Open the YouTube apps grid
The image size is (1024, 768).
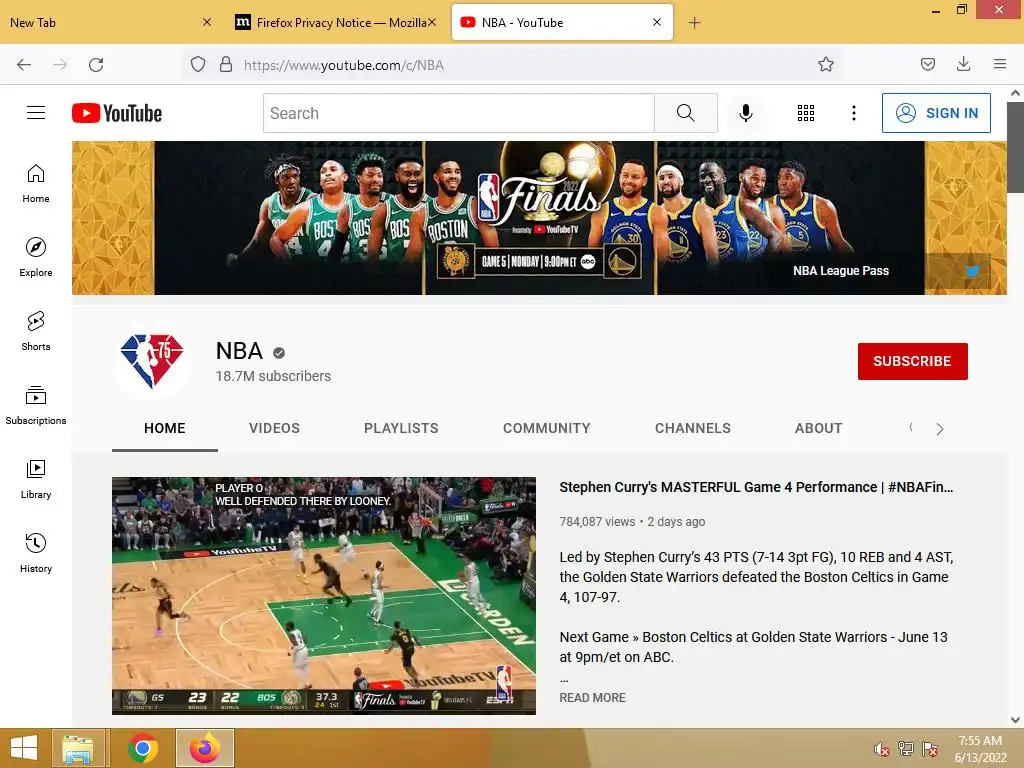coord(806,113)
